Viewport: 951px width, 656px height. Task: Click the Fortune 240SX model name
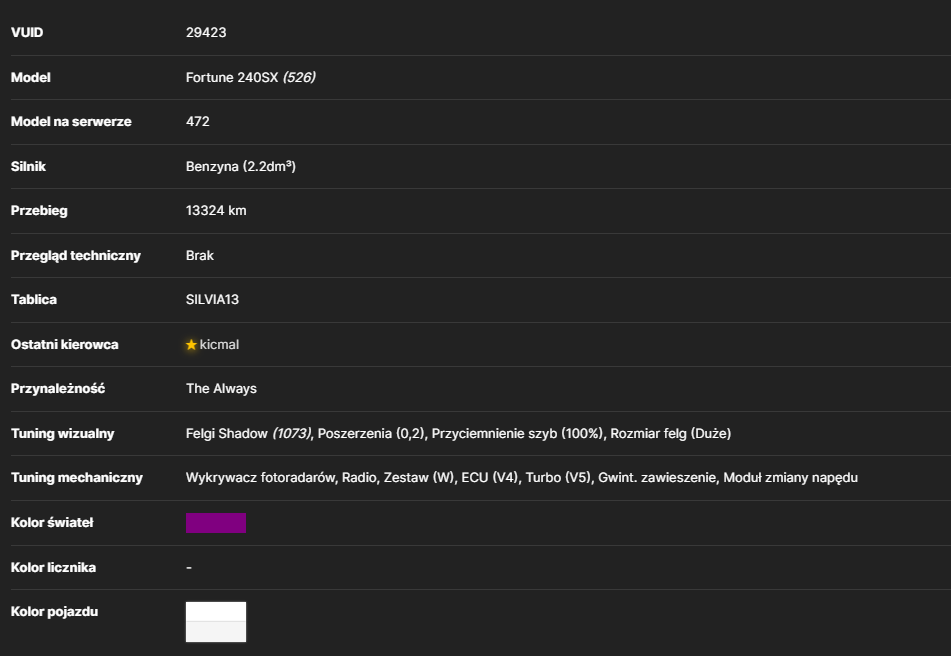click(x=232, y=78)
